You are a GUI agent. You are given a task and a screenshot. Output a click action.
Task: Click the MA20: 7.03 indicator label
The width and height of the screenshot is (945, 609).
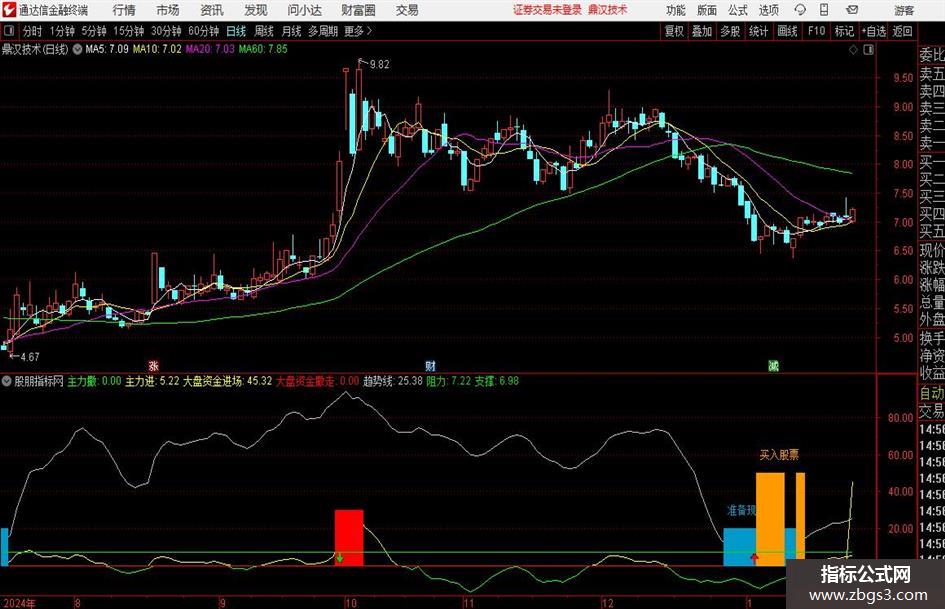point(210,49)
